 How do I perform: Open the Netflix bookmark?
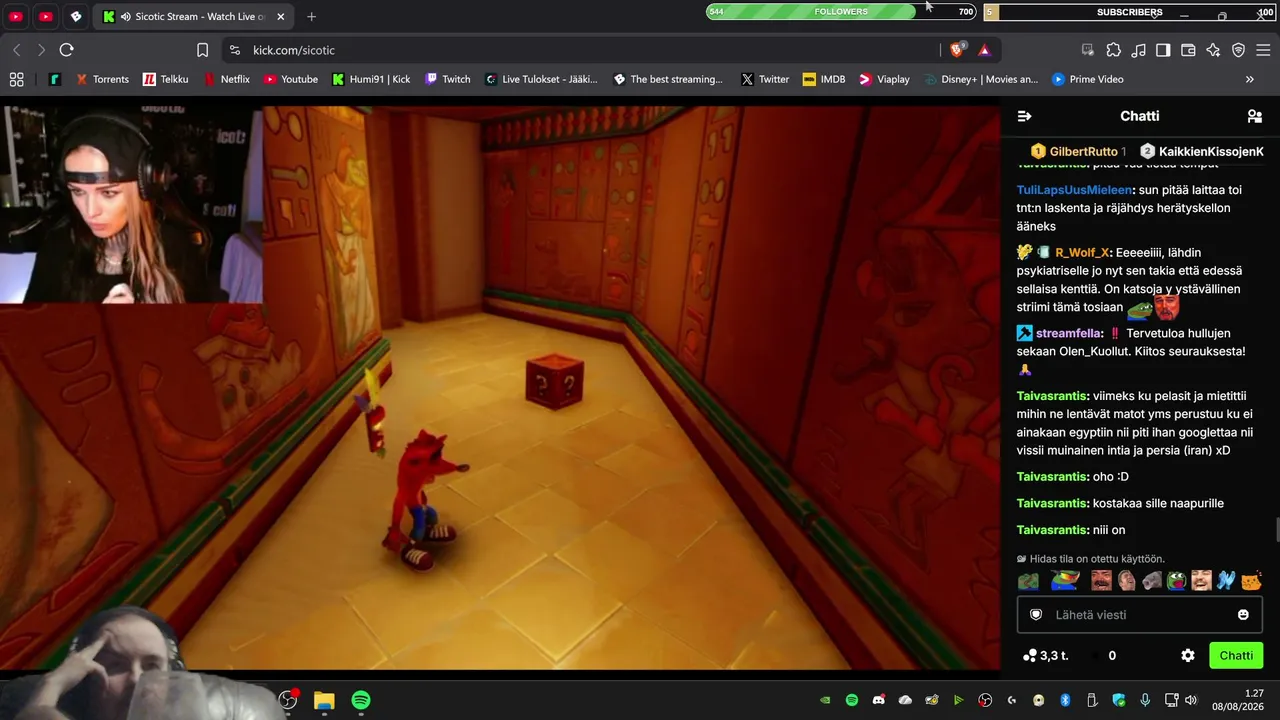coord(226,79)
